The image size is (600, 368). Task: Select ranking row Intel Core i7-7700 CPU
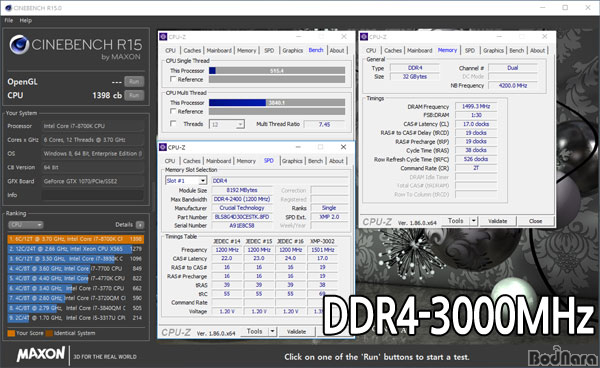75,269
